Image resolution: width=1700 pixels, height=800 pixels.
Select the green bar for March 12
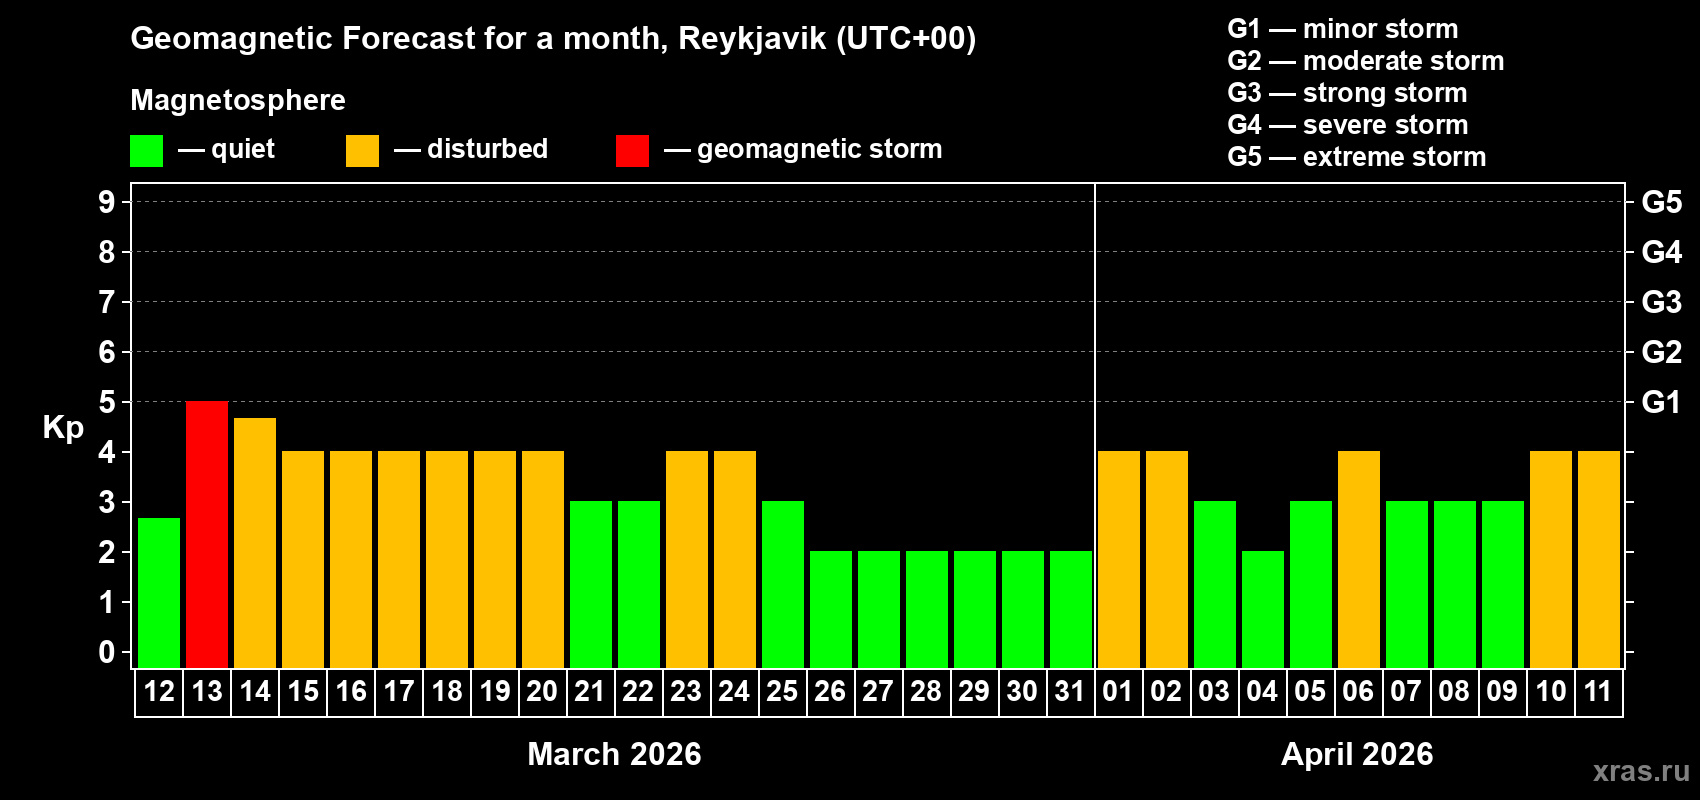[159, 593]
